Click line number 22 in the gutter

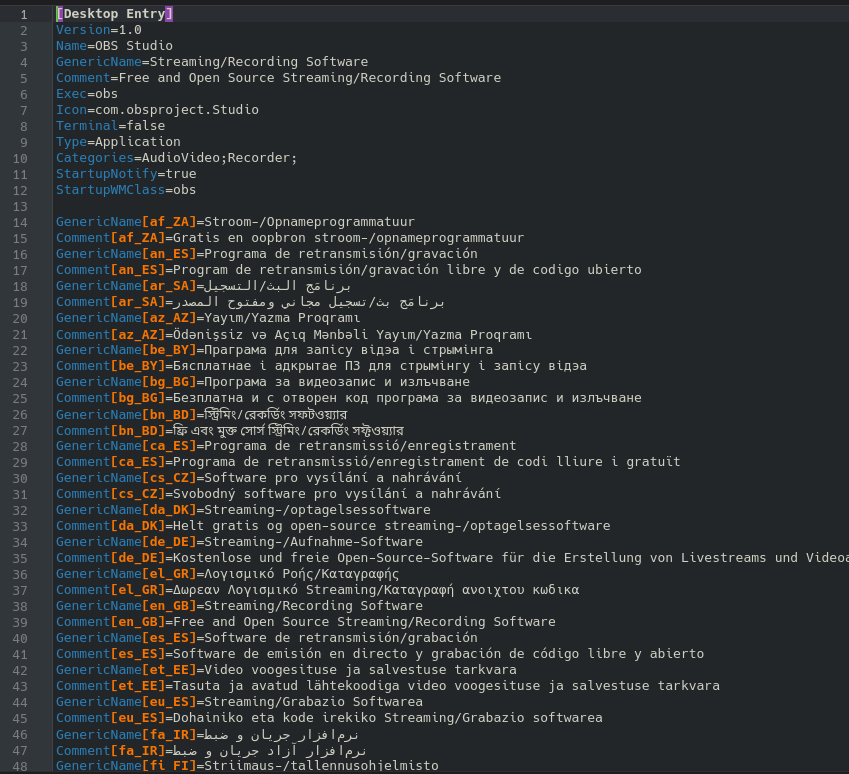pos(21,350)
